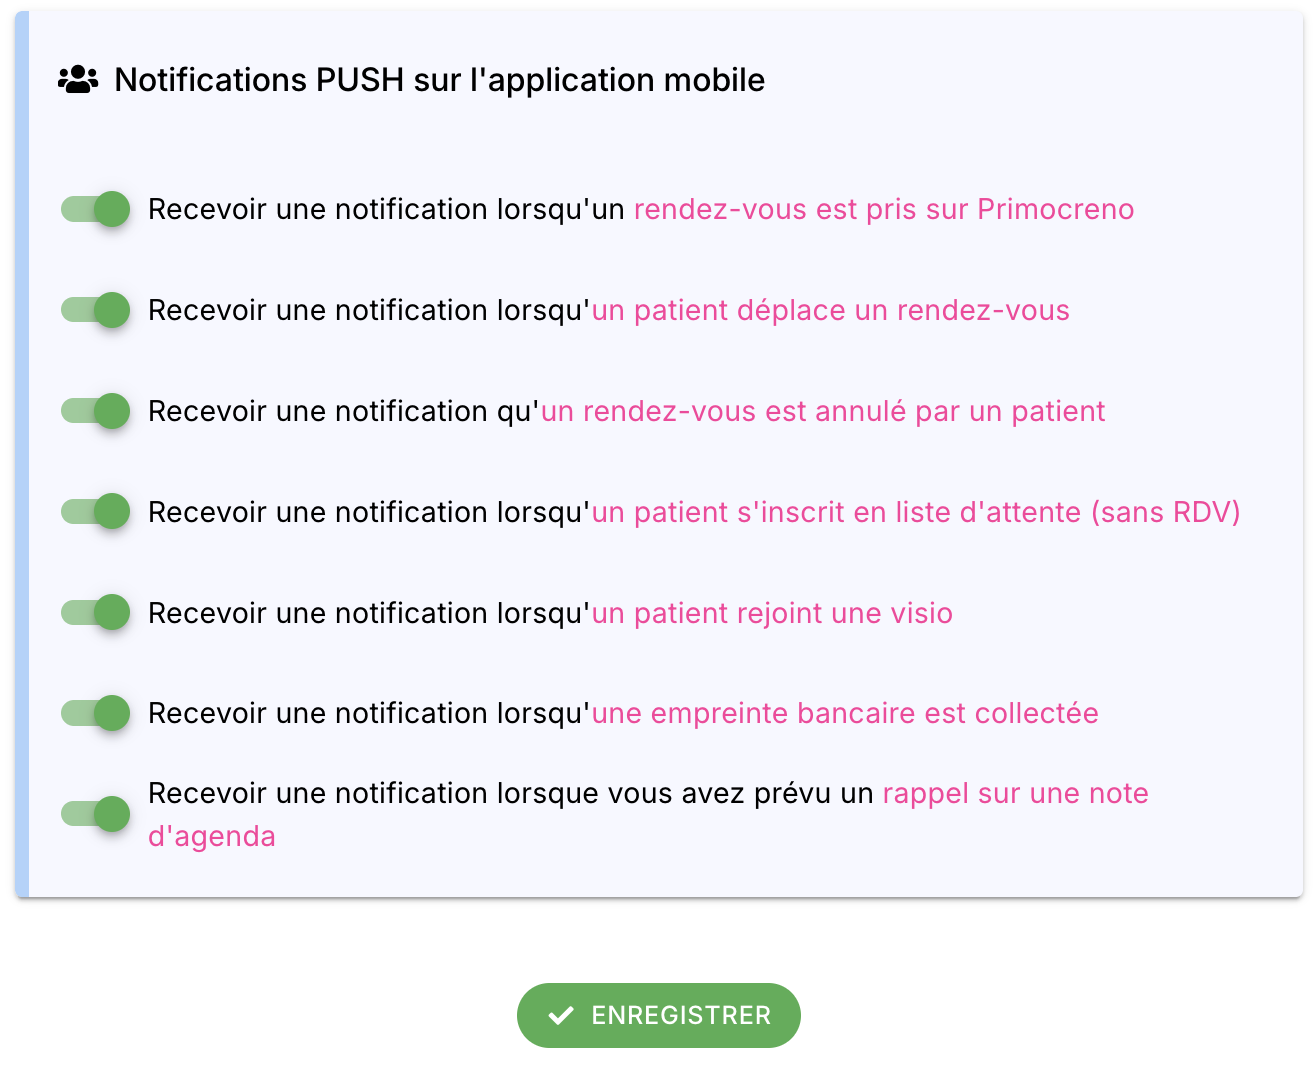
Task: Click "rappel sur une note d'agenda" text
Action: (x=1015, y=794)
